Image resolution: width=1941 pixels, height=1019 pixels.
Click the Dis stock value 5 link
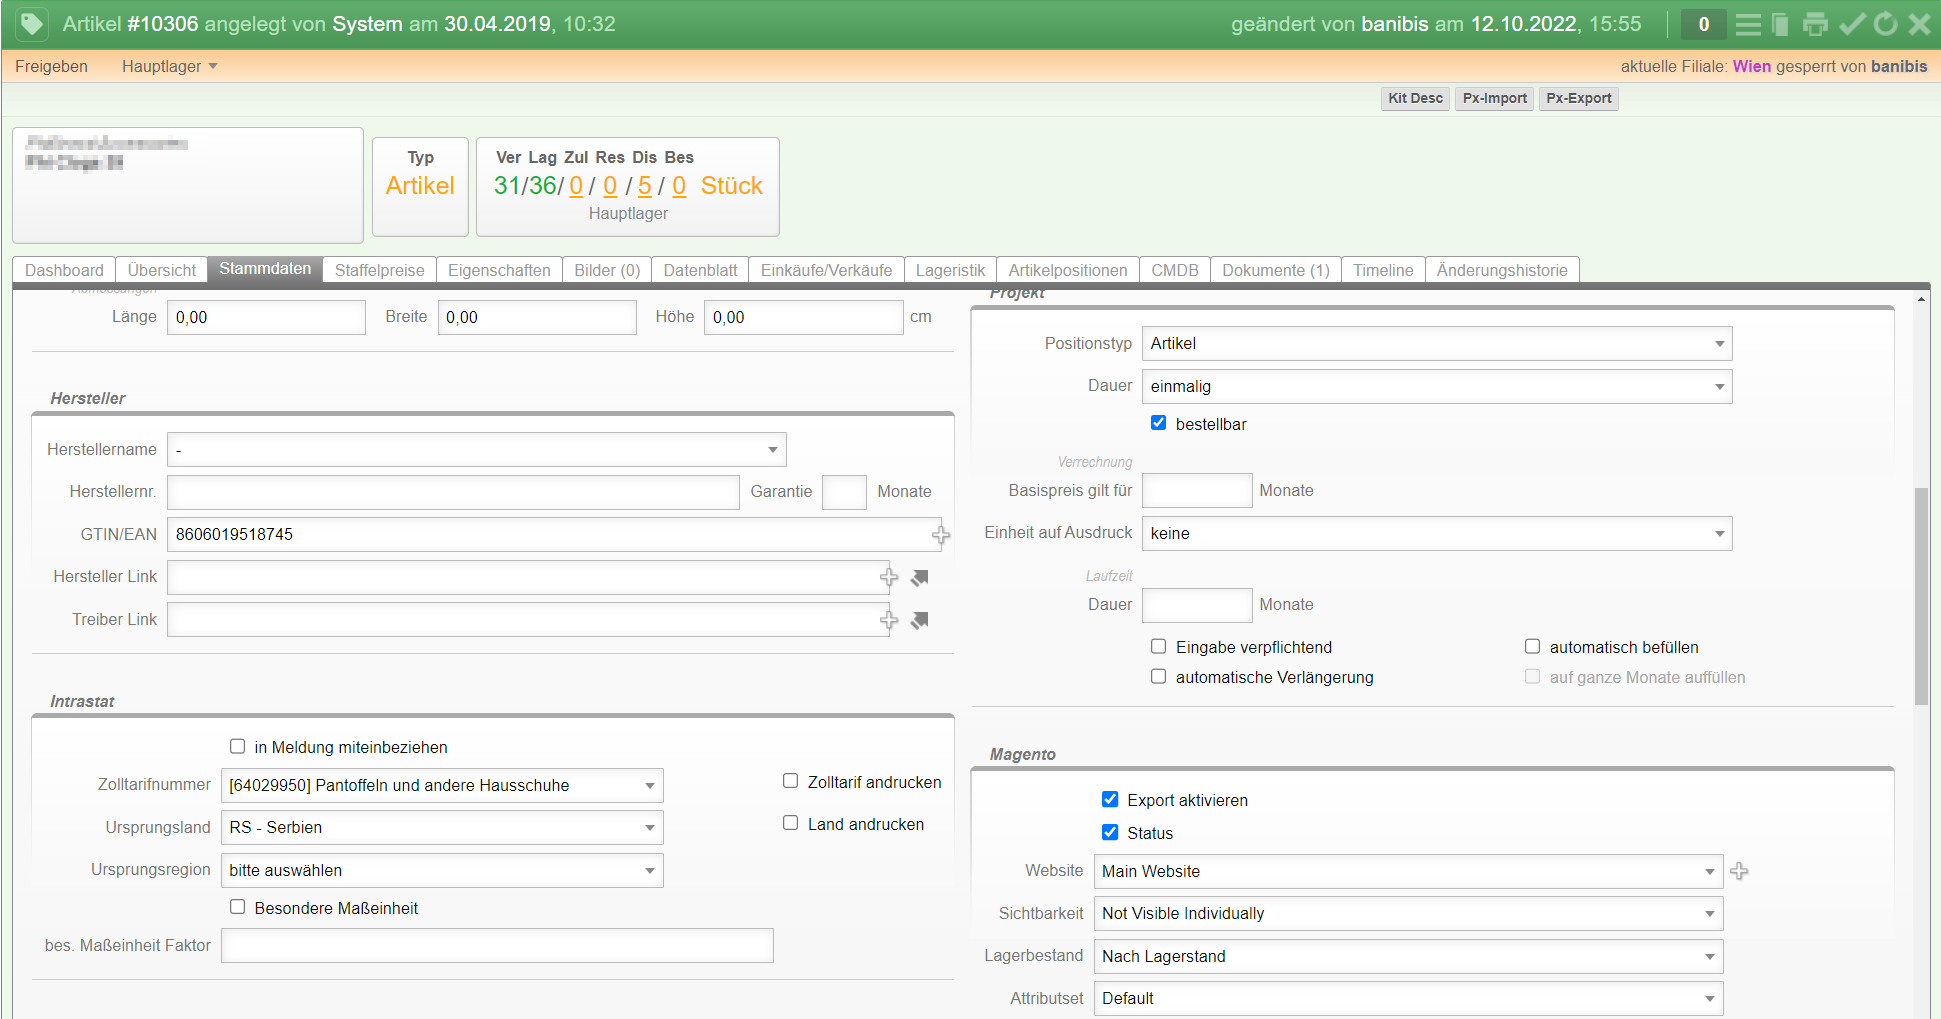[644, 185]
